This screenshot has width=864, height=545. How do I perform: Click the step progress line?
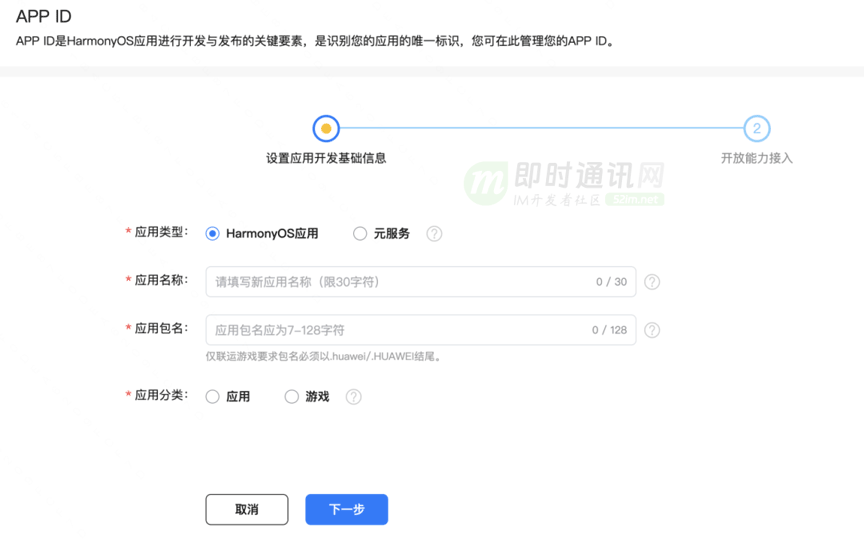tap(542, 128)
